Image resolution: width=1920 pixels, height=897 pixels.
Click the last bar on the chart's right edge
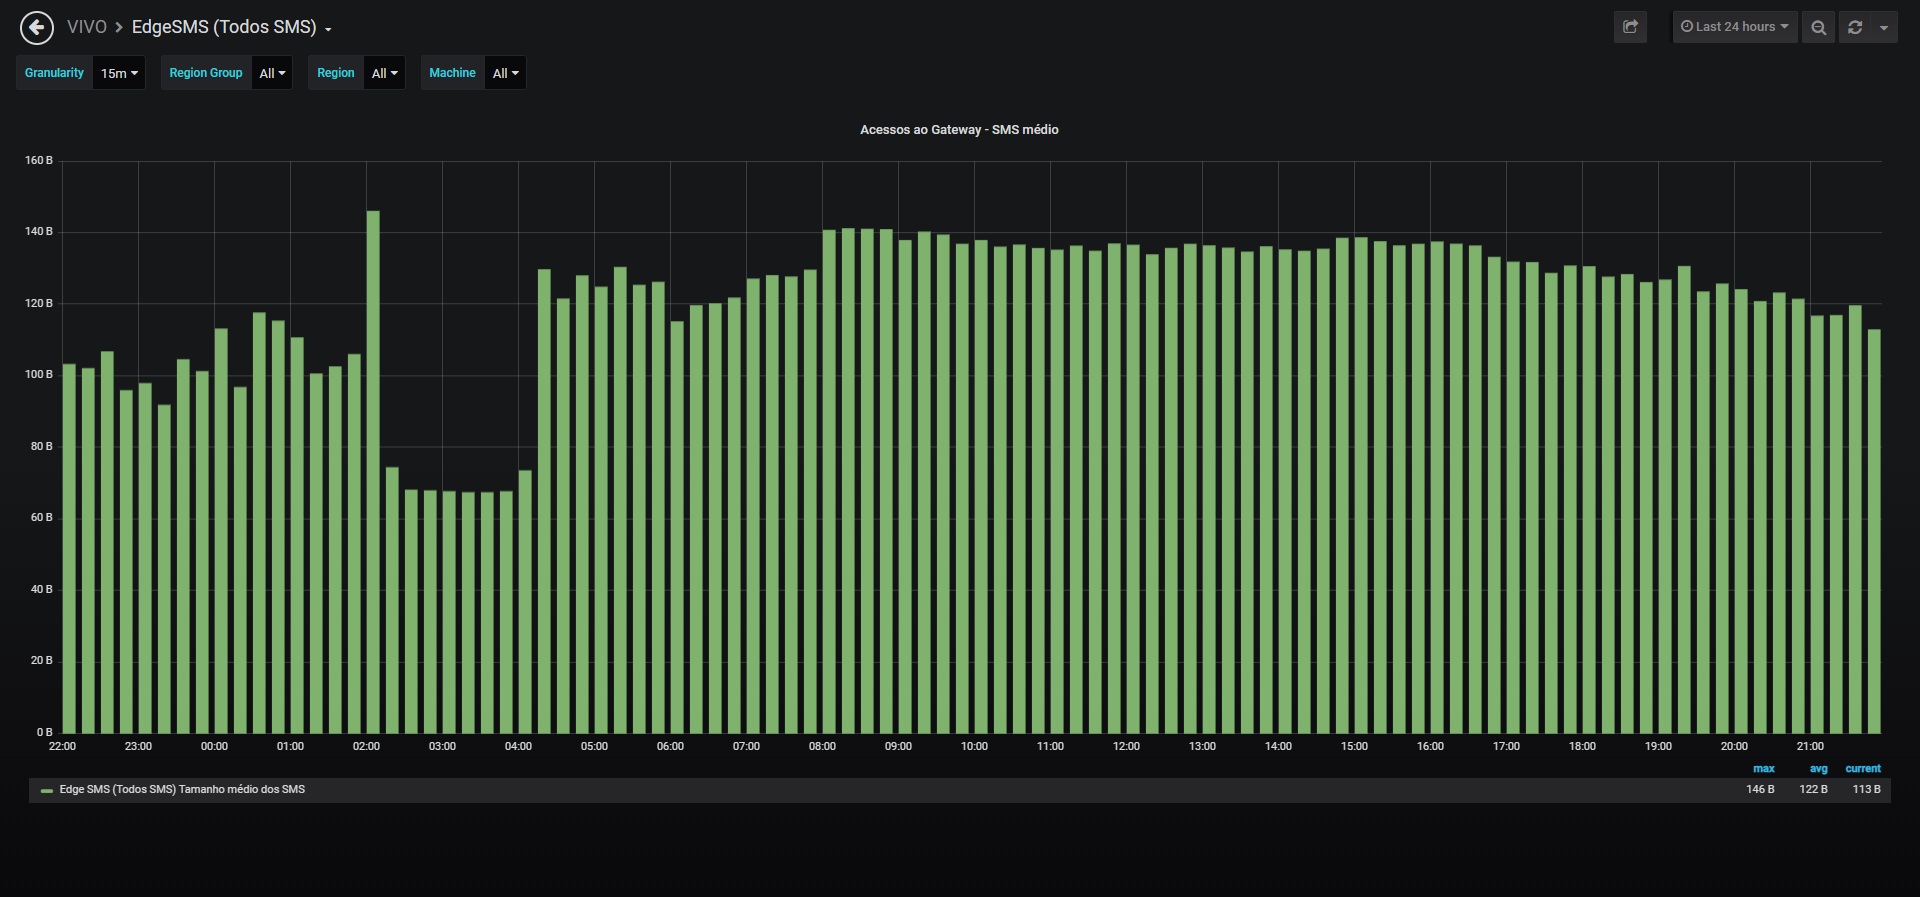[1874, 532]
